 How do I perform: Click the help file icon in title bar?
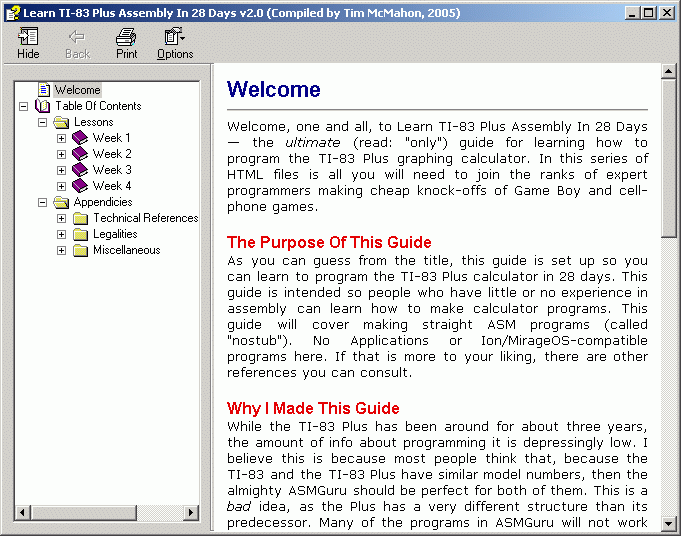(13, 13)
